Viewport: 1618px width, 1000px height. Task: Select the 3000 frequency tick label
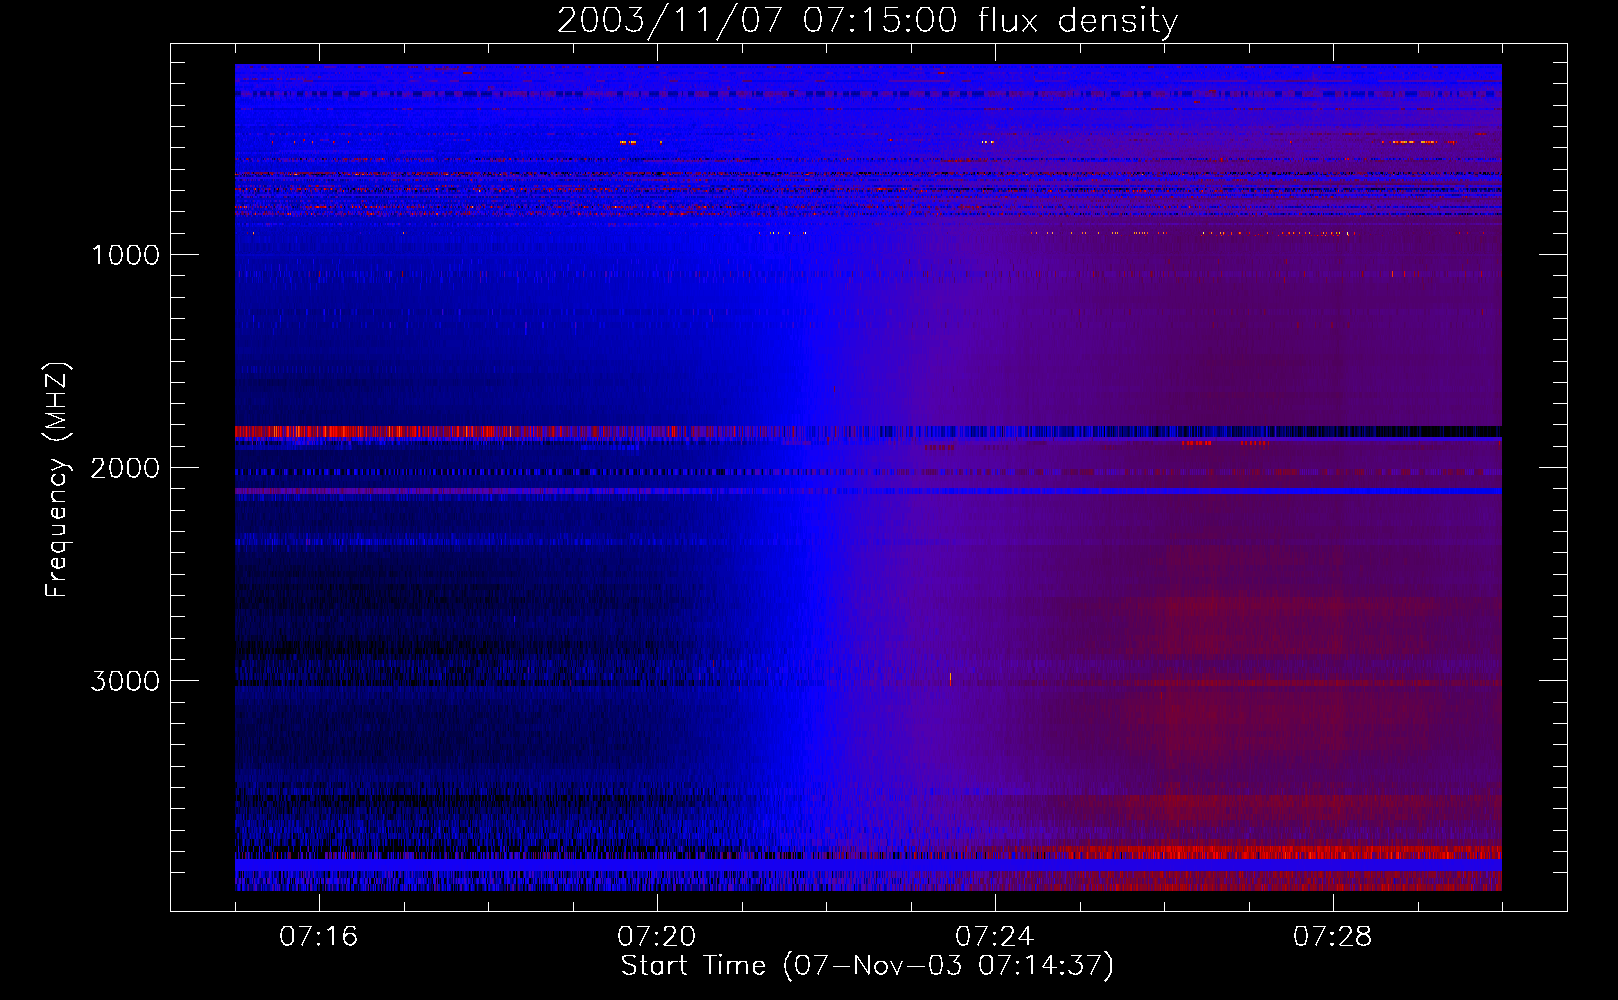click(125, 681)
